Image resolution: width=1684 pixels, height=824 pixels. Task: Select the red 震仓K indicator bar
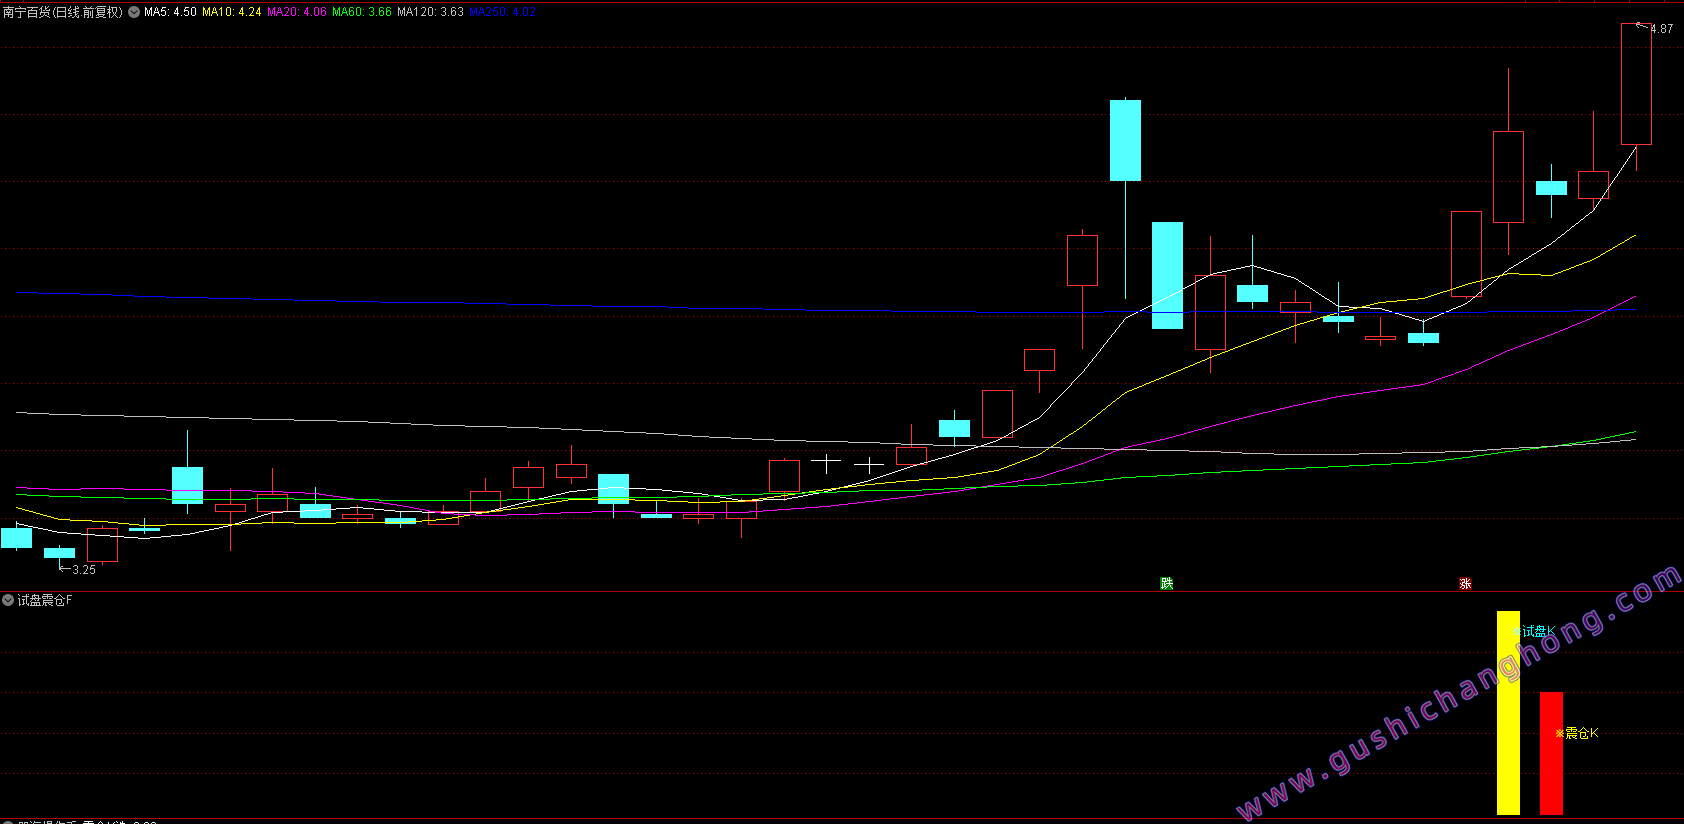1551,753
